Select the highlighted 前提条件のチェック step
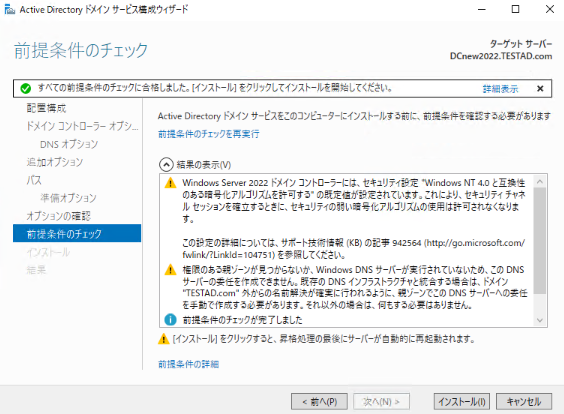Viewport: 564px width, 414px height. pyautogui.click(x=77, y=233)
